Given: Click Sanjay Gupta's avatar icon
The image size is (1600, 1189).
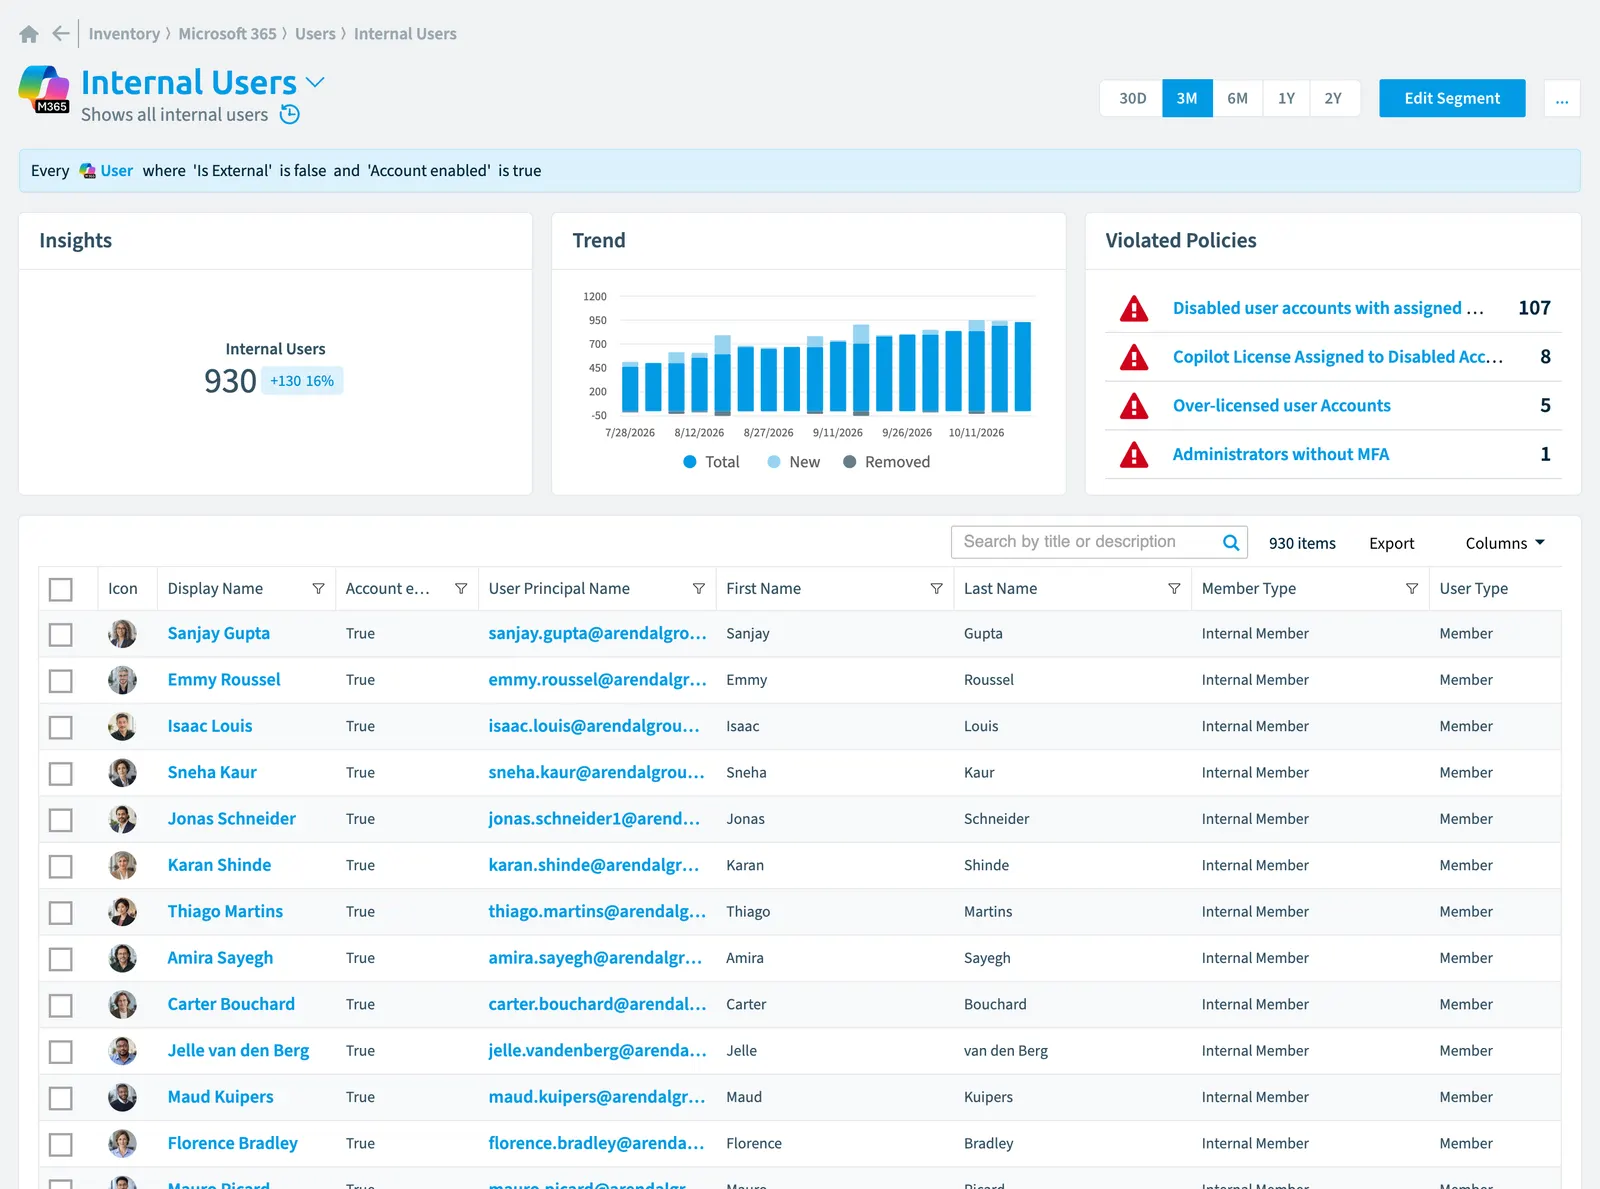Looking at the screenshot, I should [x=122, y=634].
